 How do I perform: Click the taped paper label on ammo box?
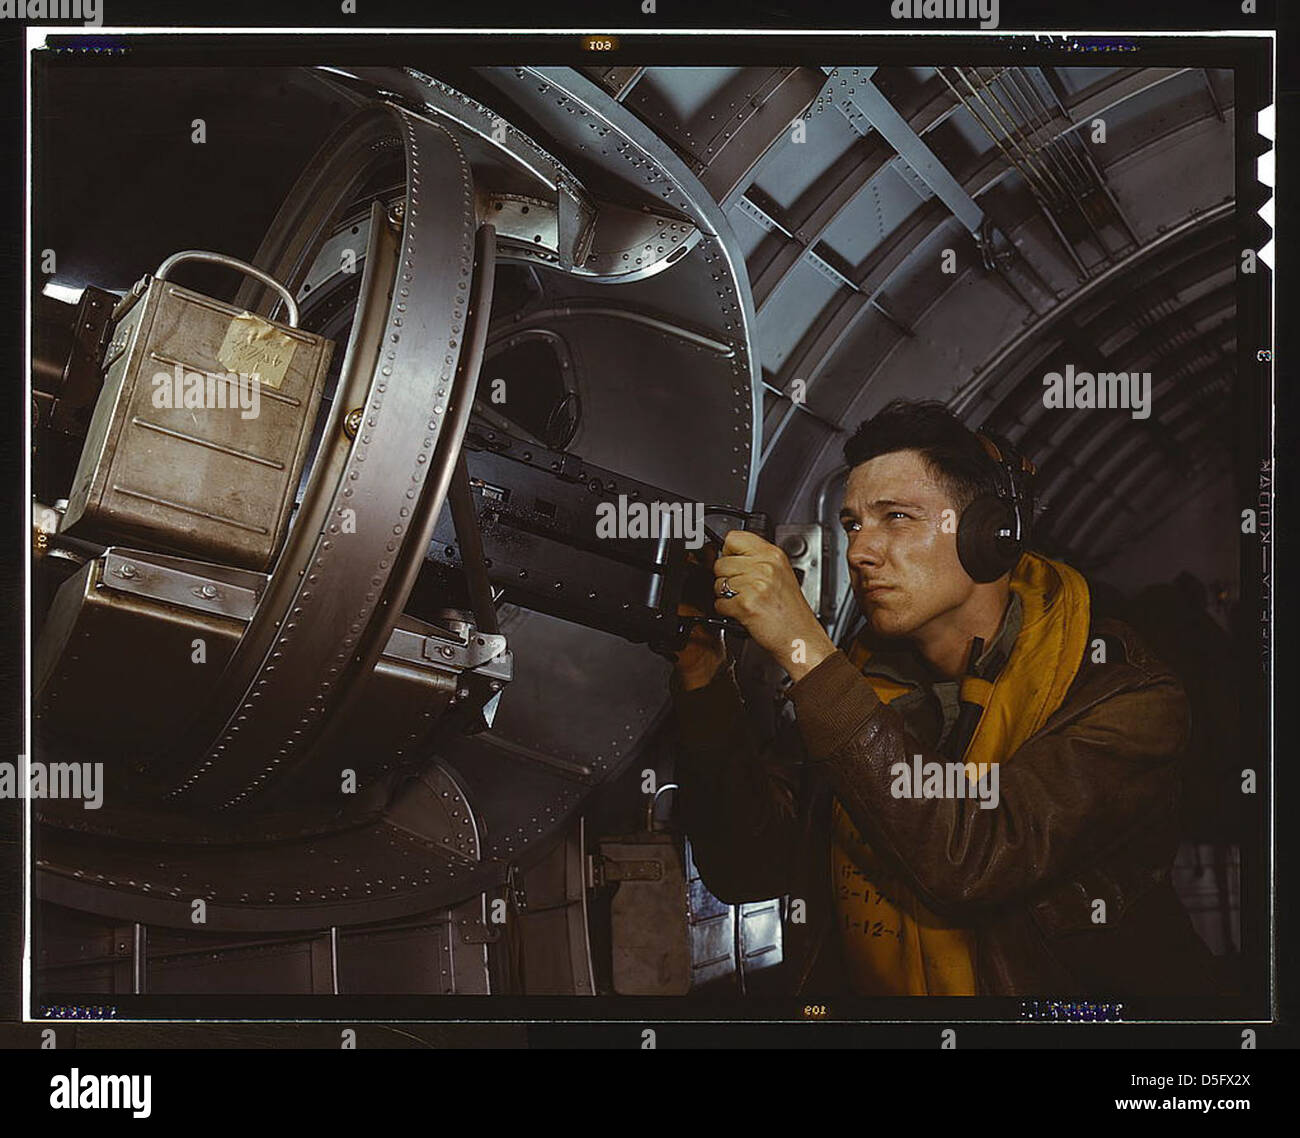click(x=257, y=351)
